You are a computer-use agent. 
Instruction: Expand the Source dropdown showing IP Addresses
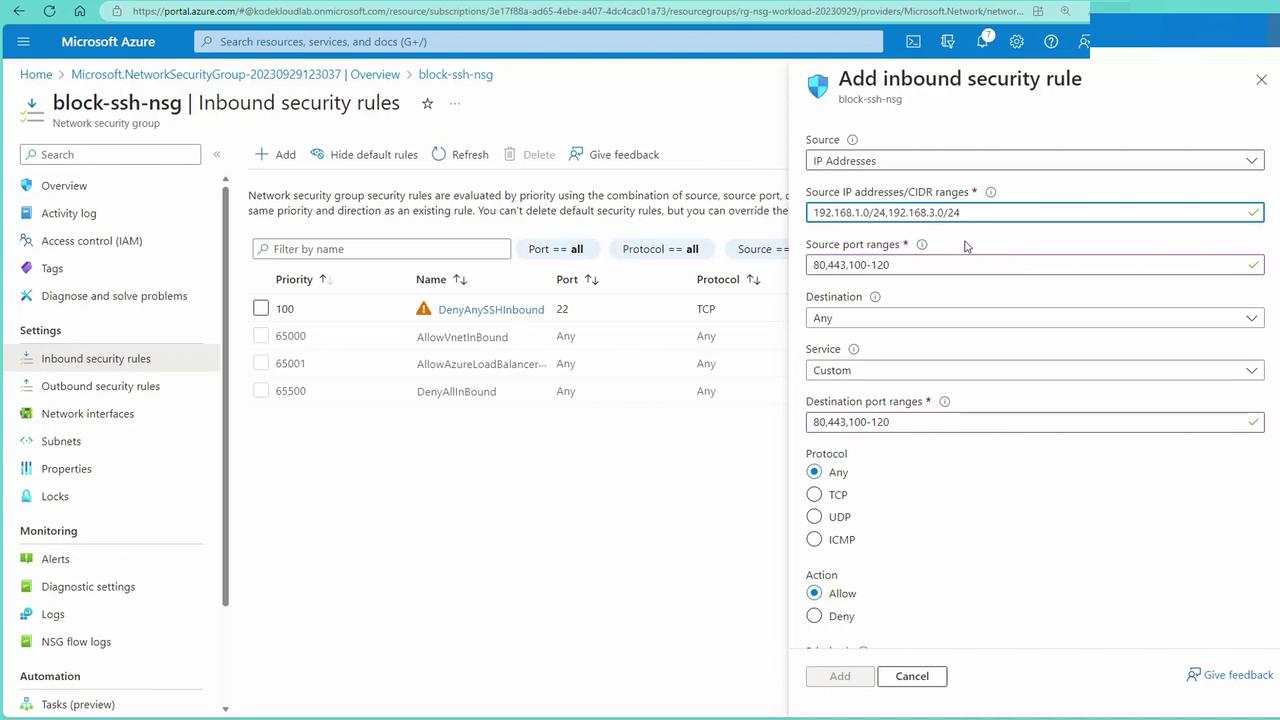(x=1034, y=161)
